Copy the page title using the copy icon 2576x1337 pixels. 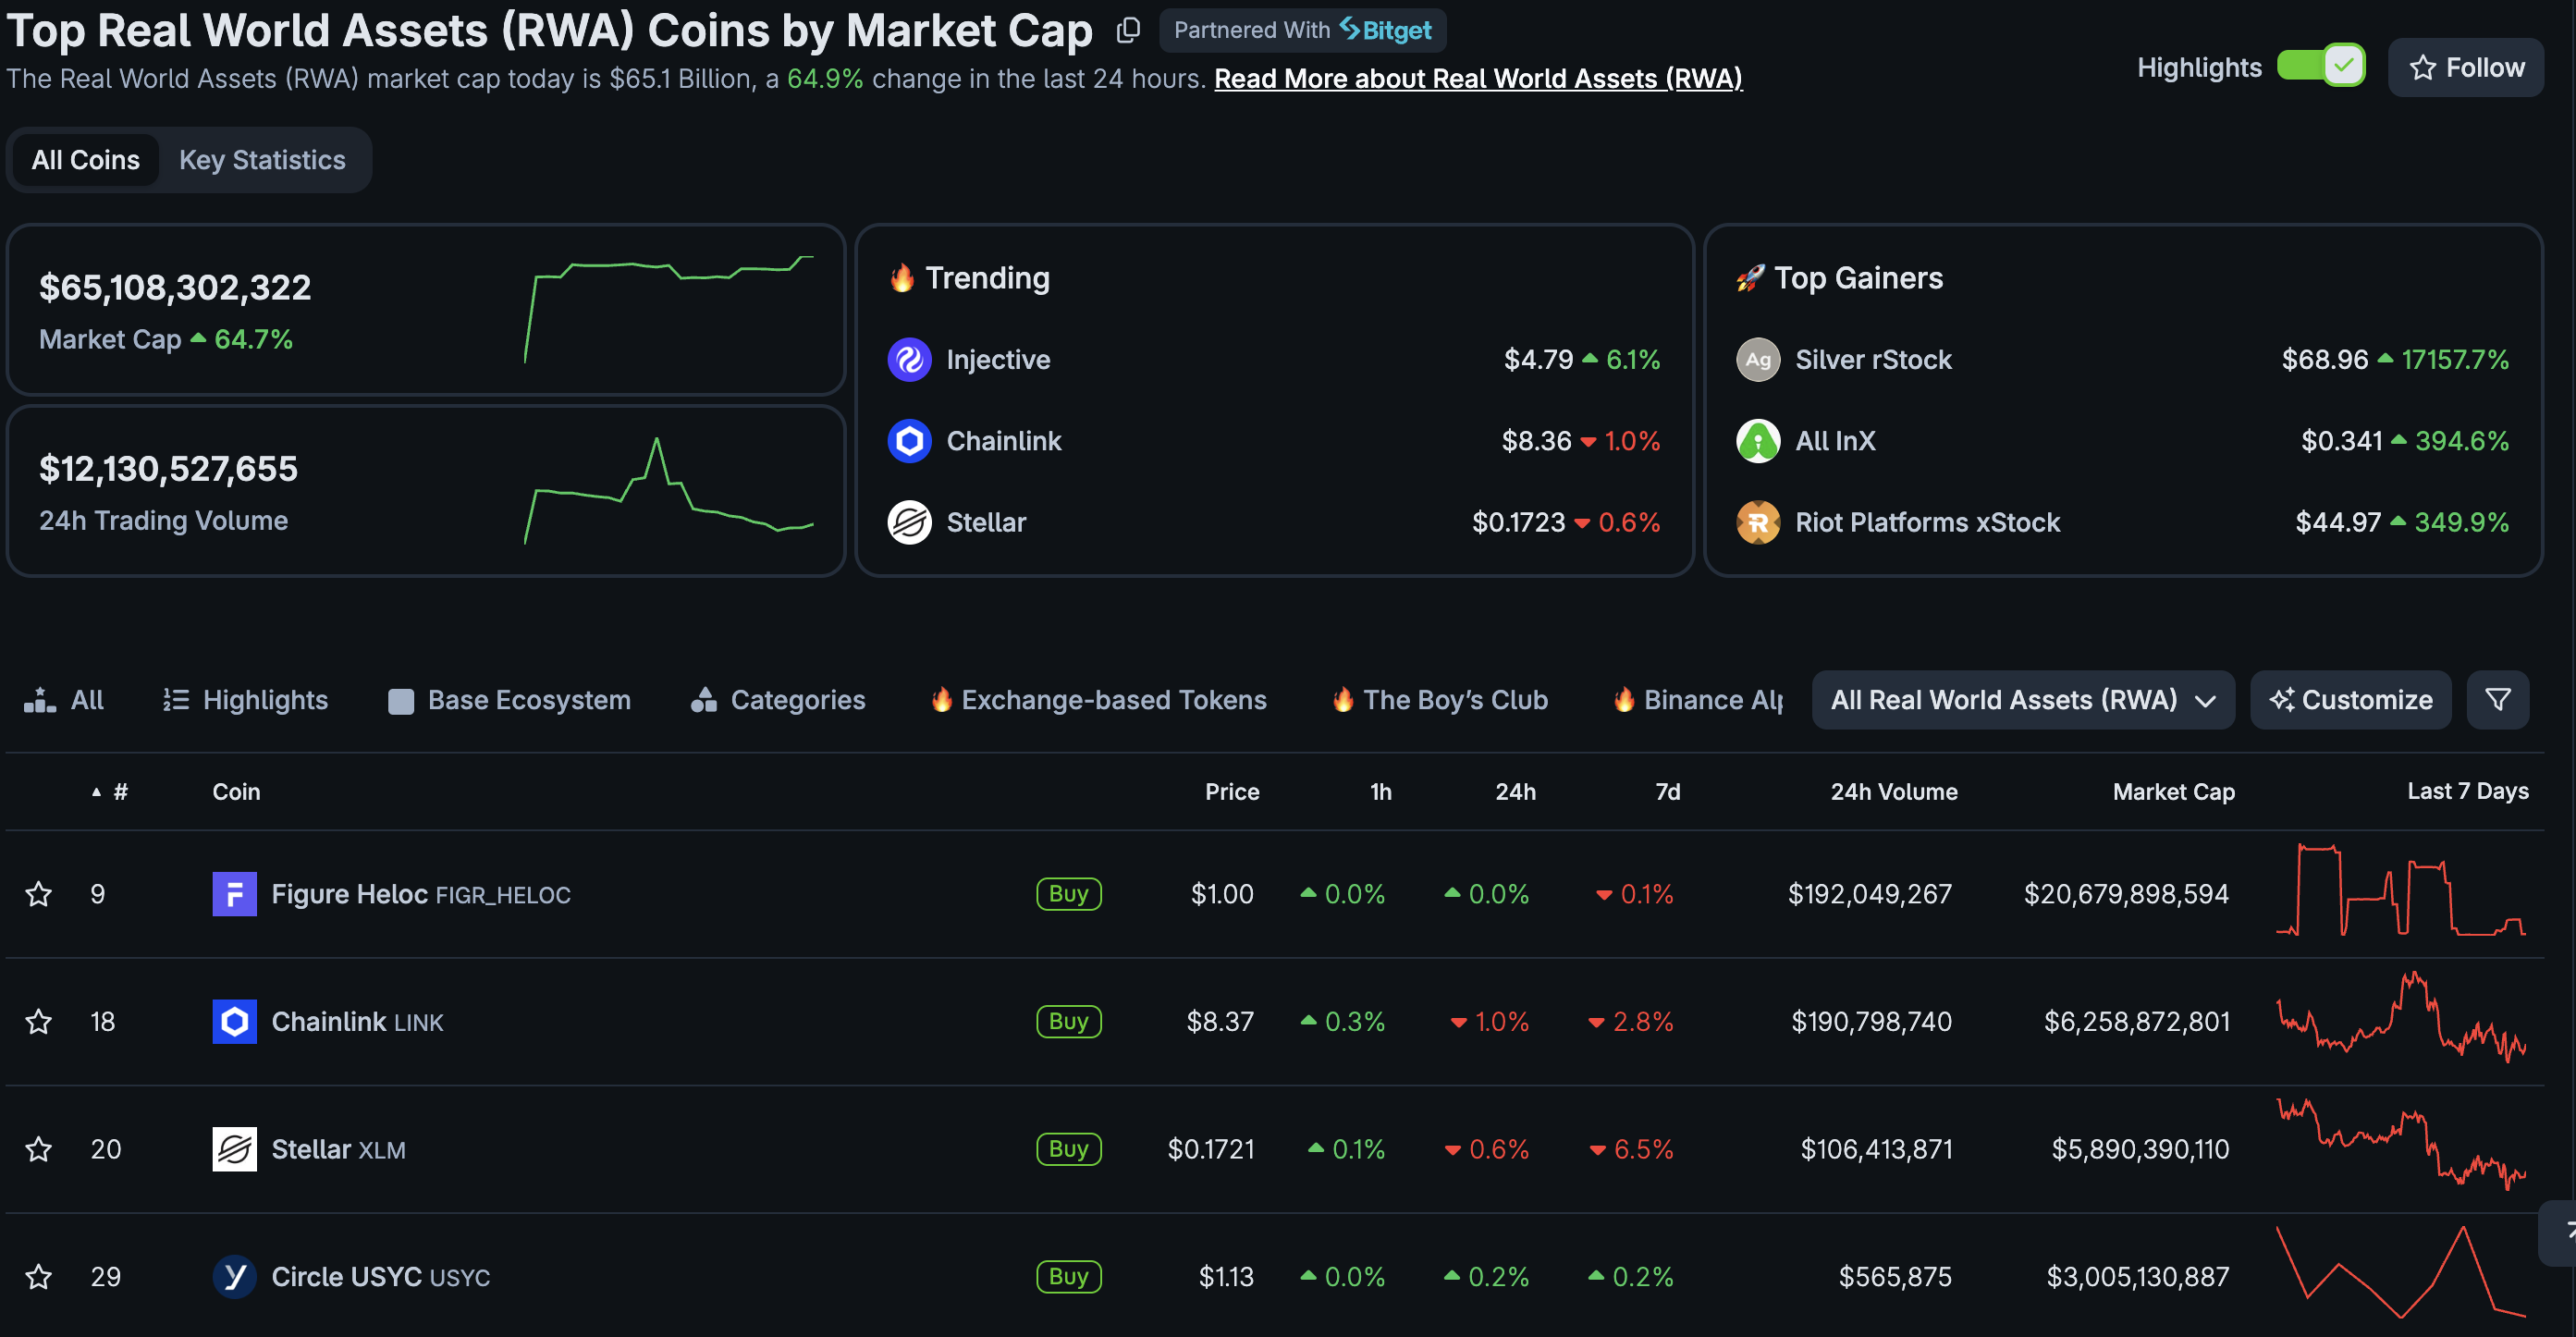pyautogui.click(x=1128, y=31)
